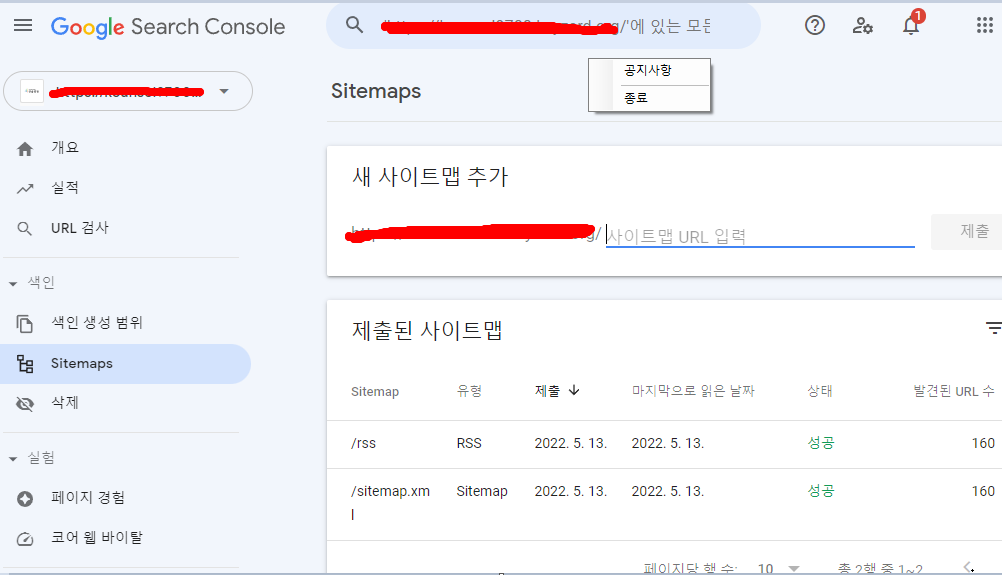This screenshot has width=1002, height=575.
Task: Open the 삭제 removals page
Action: click(x=65, y=402)
